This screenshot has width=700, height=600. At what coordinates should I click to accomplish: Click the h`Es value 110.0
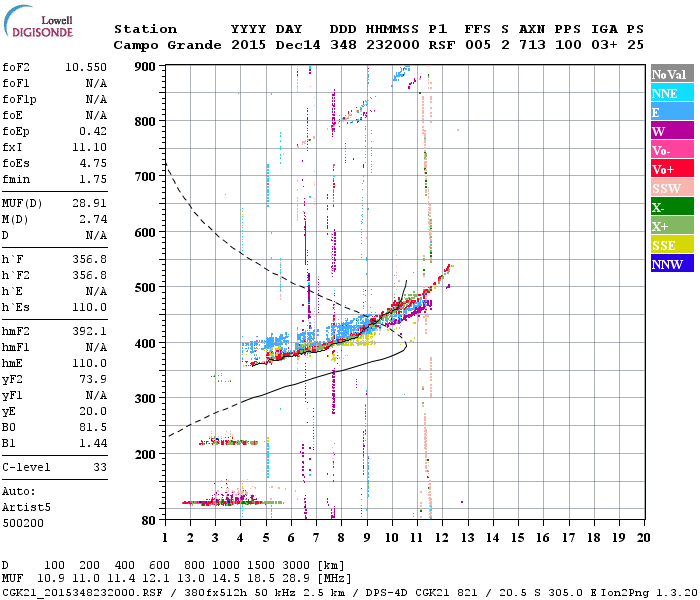[x=89, y=307]
